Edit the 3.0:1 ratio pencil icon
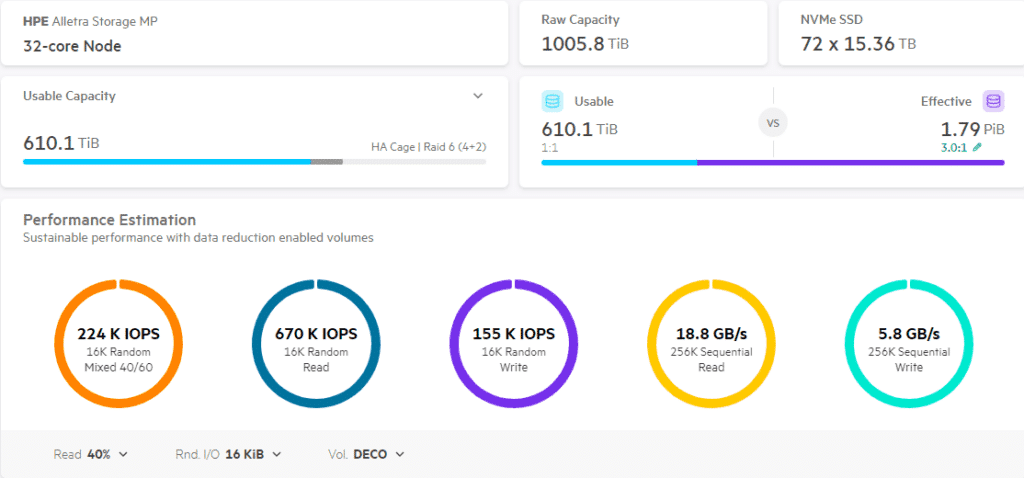The height and width of the screenshot is (478, 1024). pos(977,148)
